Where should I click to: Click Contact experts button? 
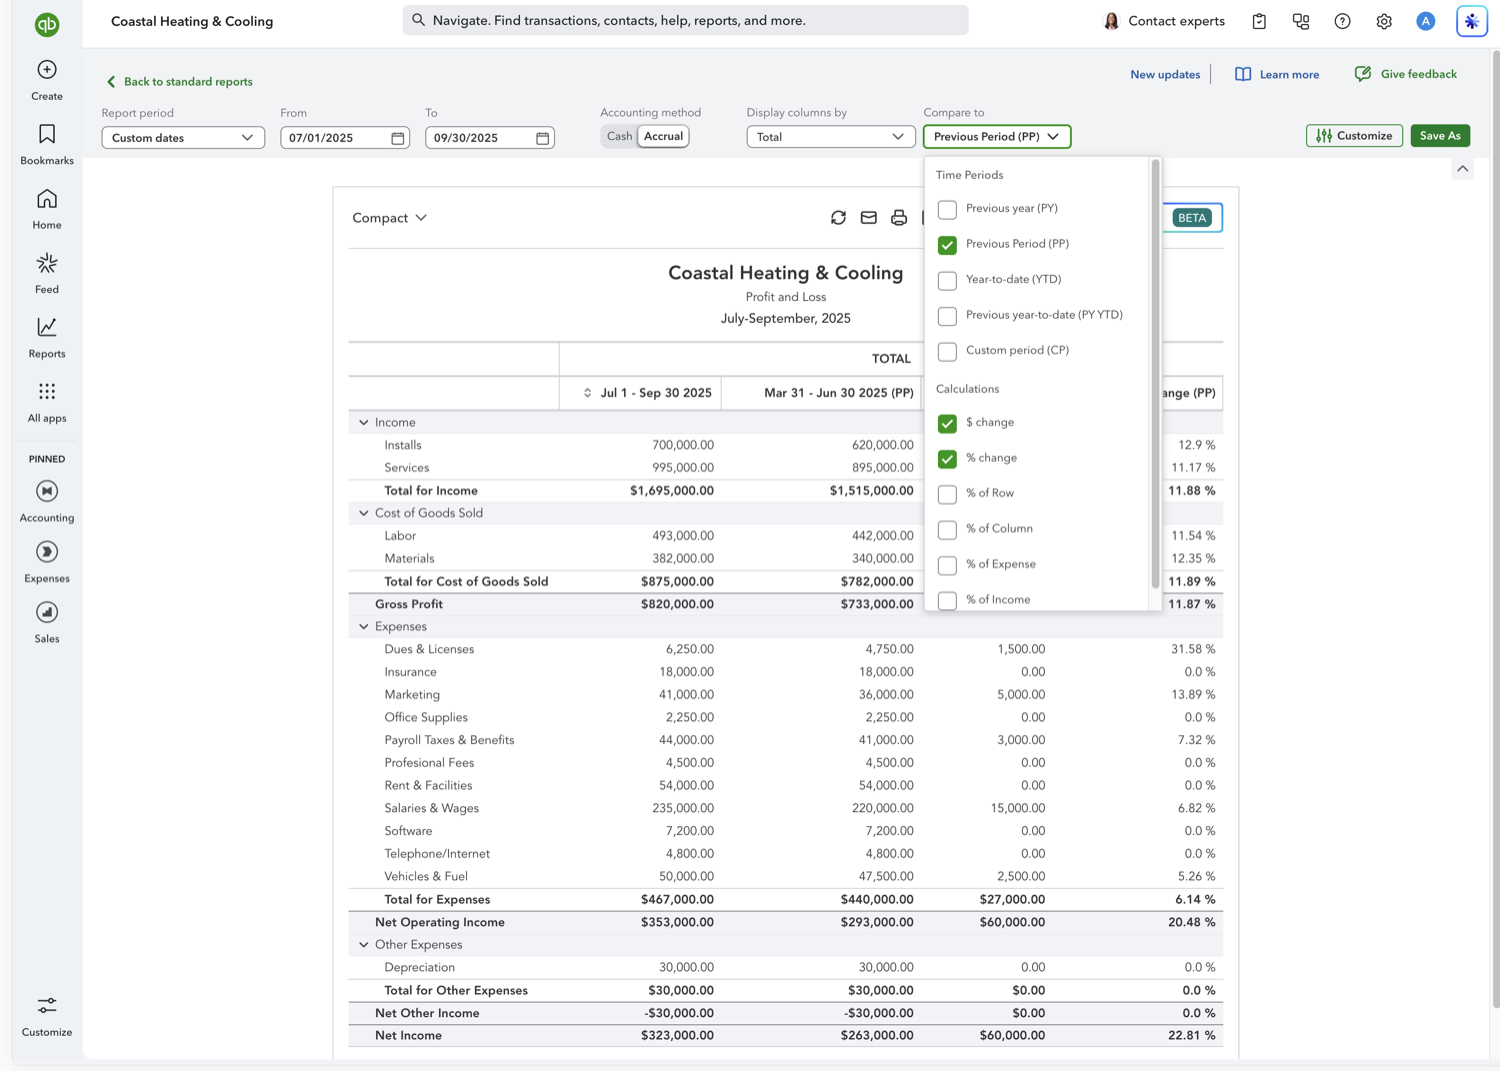point(1164,21)
